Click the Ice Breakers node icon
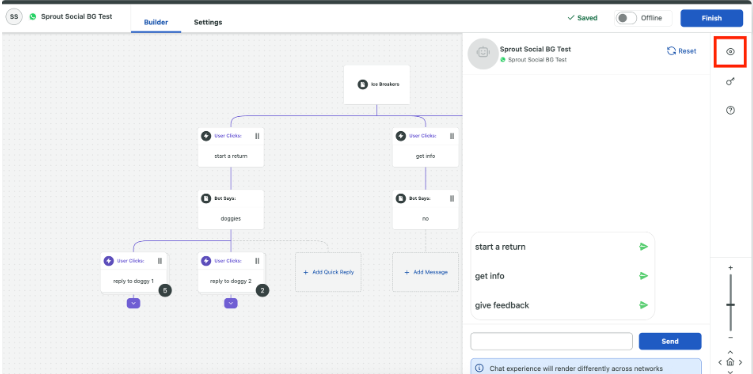 [x=362, y=84]
